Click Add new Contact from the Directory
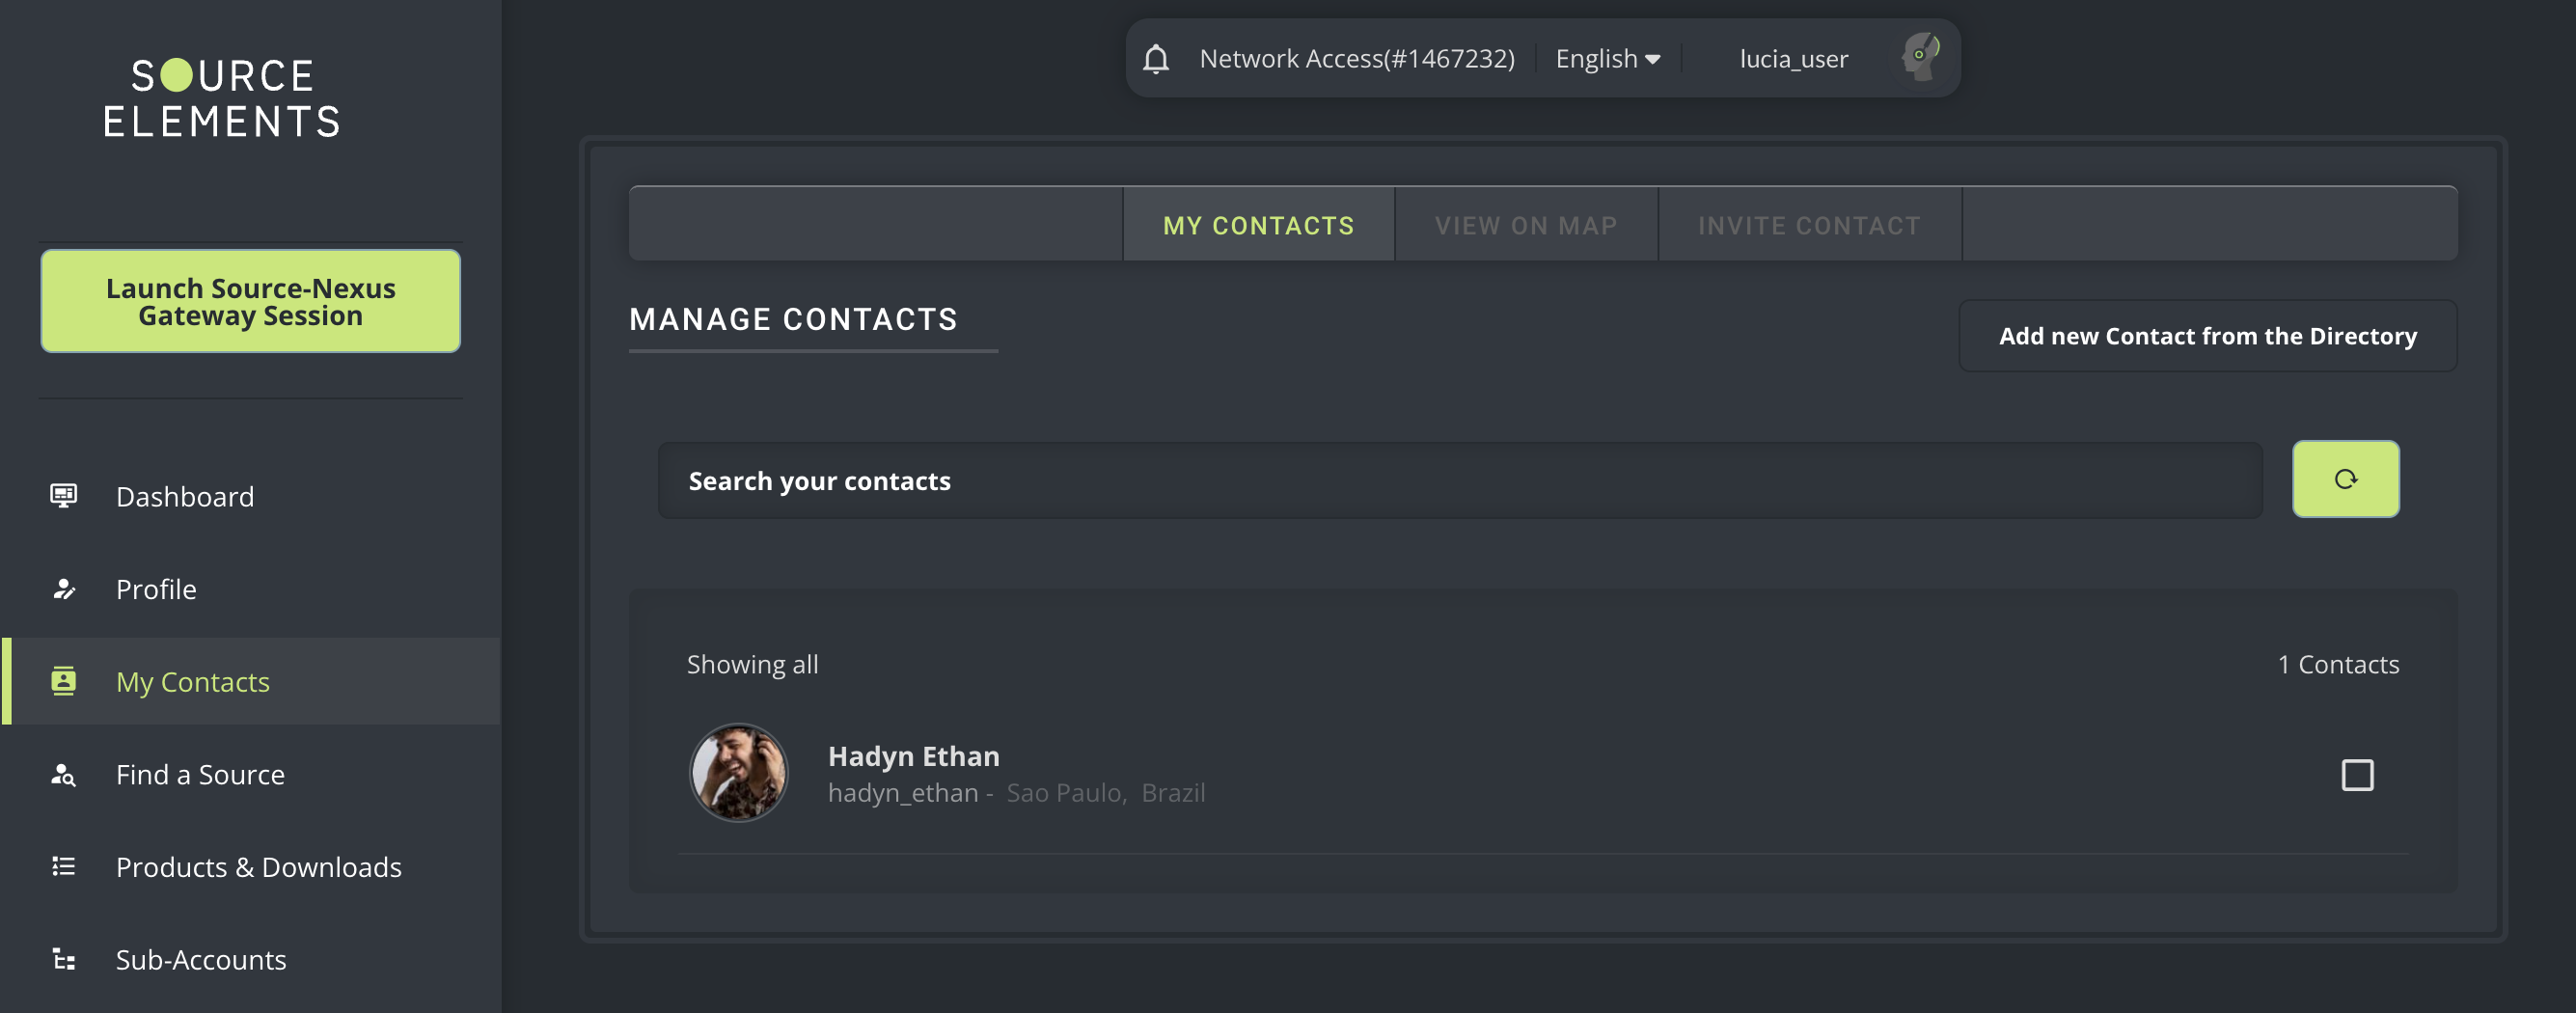Image resolution: width=2576 pixels, height=1013 pixels. point(2207,336)
